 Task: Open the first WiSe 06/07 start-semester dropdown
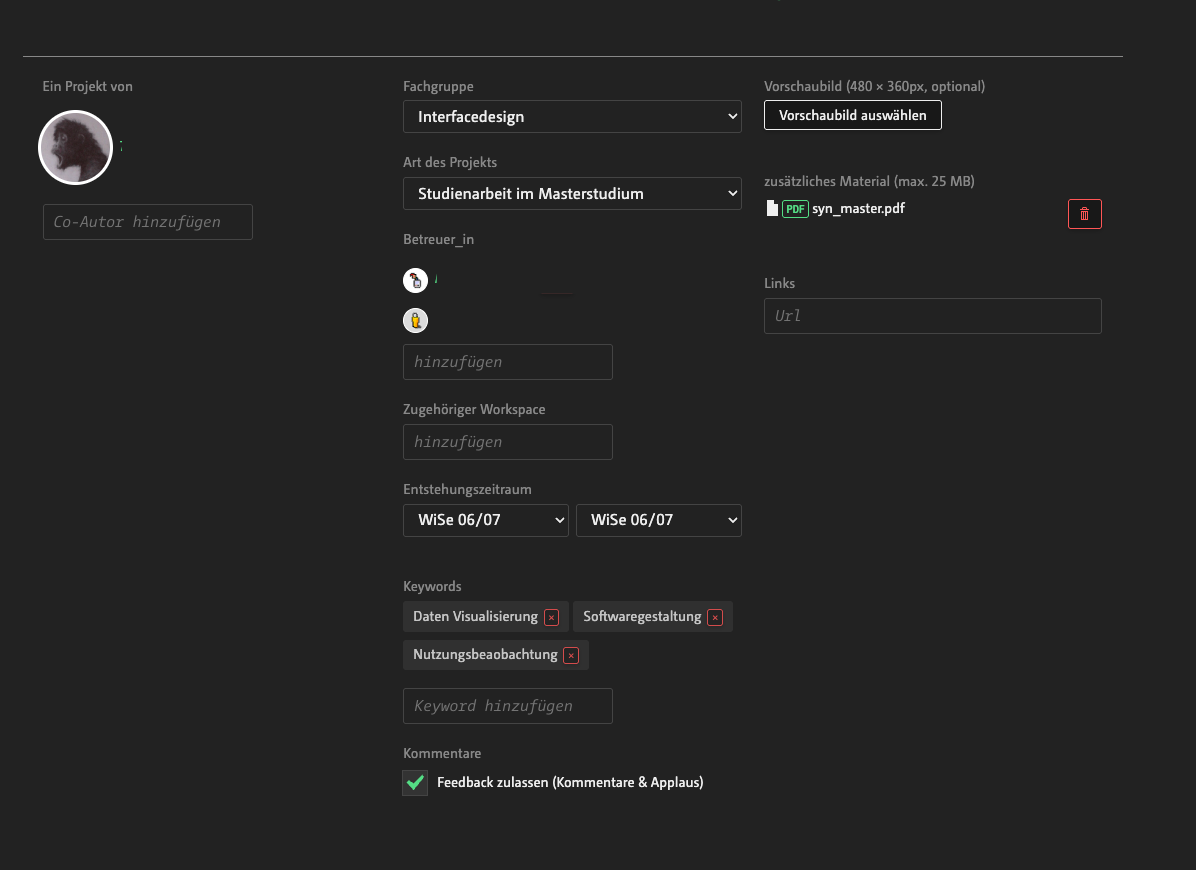point(486,520)
